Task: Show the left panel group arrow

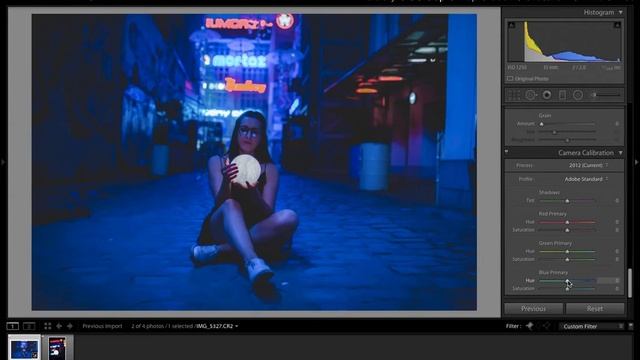Action: [x=2, y=162]
